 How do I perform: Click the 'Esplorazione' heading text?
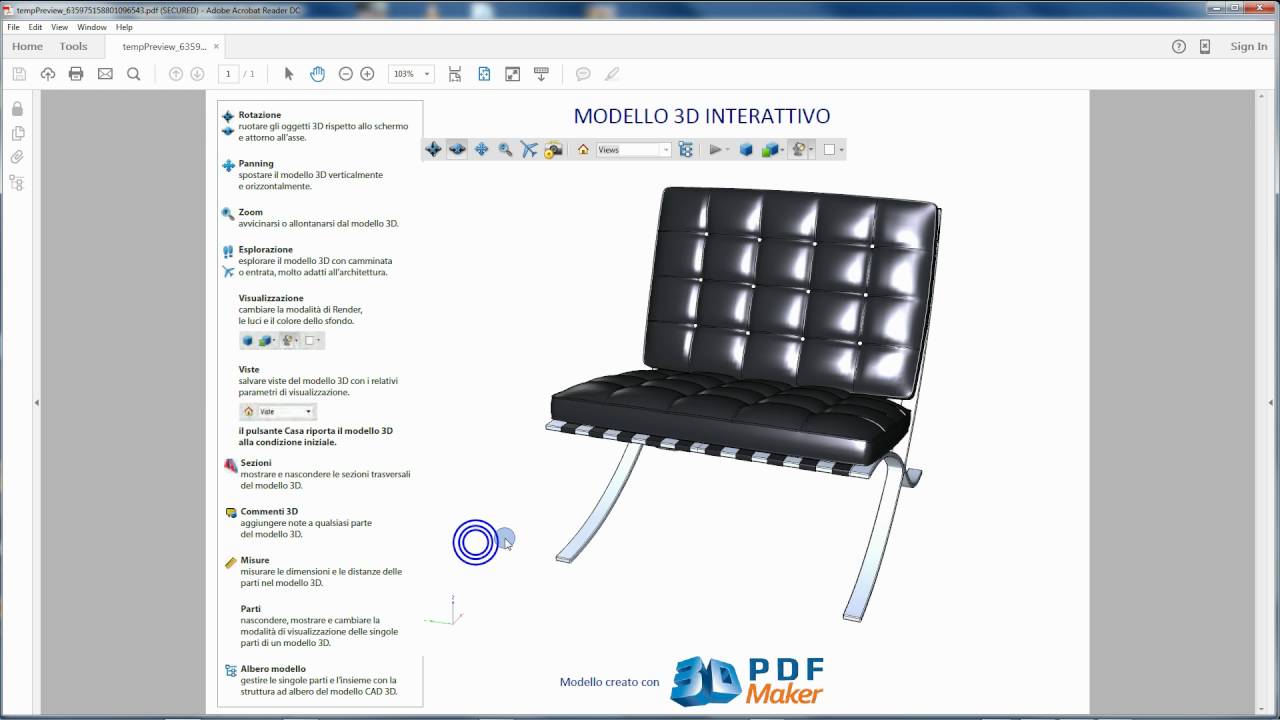pyautogui.click(x=266, y=249)
